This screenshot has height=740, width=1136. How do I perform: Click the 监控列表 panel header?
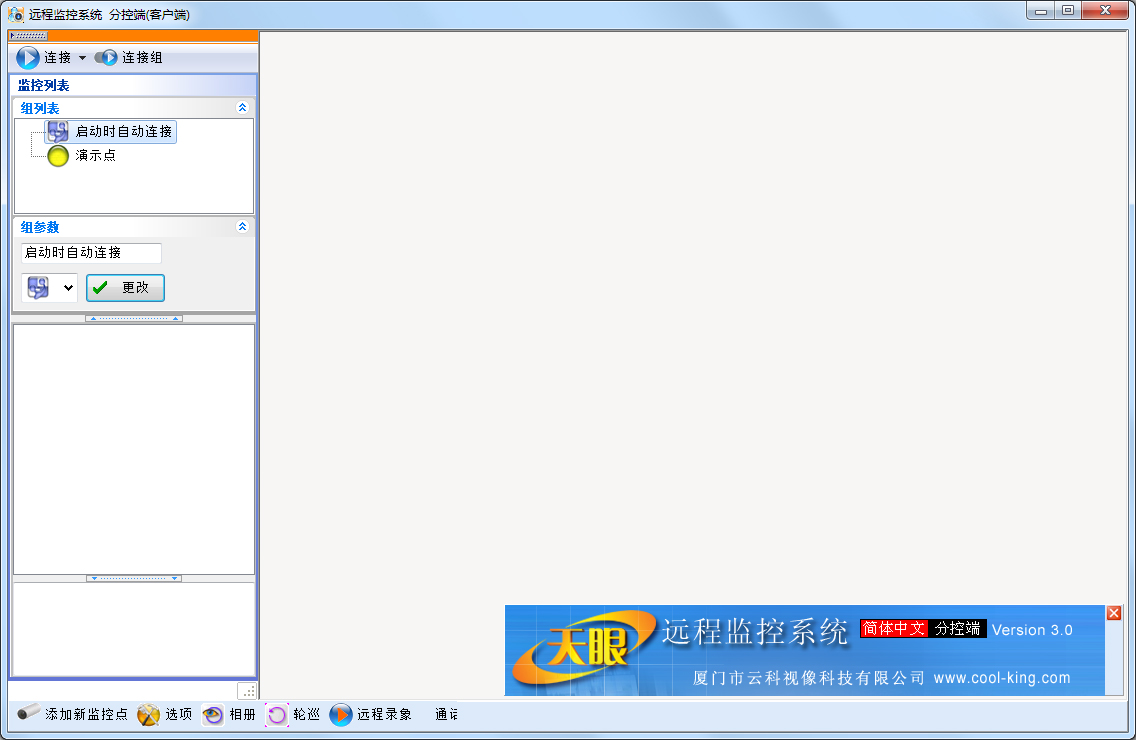(44, 85)
